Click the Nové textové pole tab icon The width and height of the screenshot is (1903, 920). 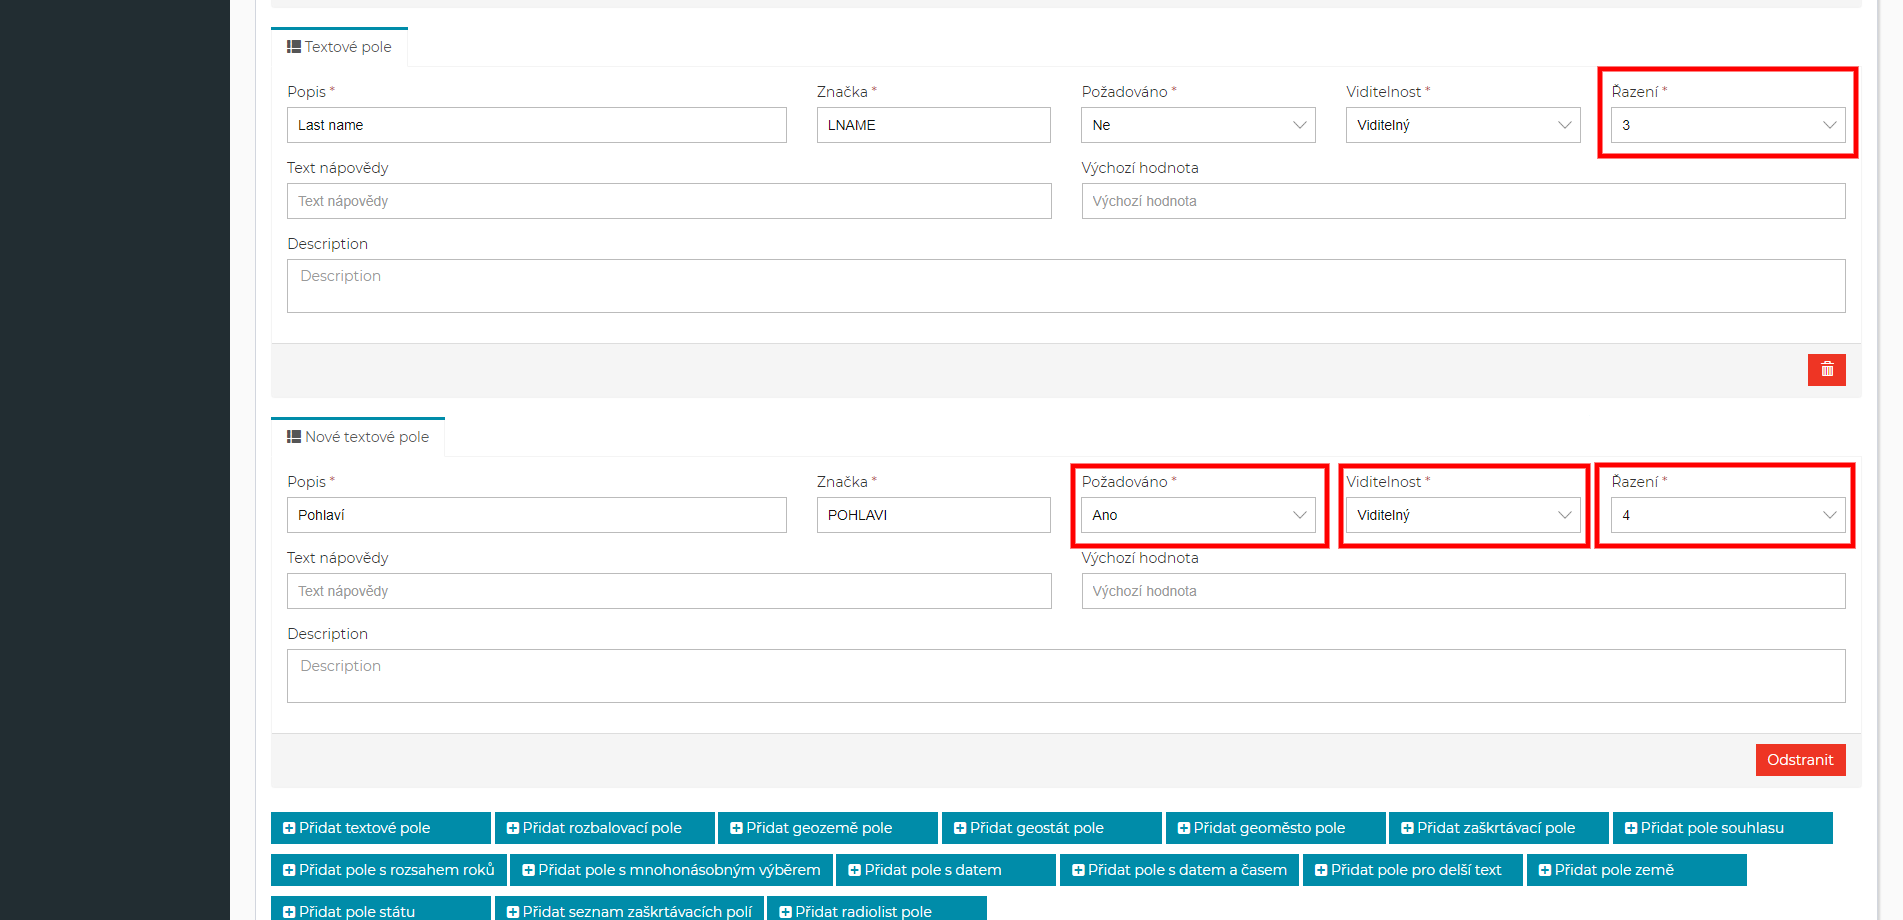coord(294,437)
